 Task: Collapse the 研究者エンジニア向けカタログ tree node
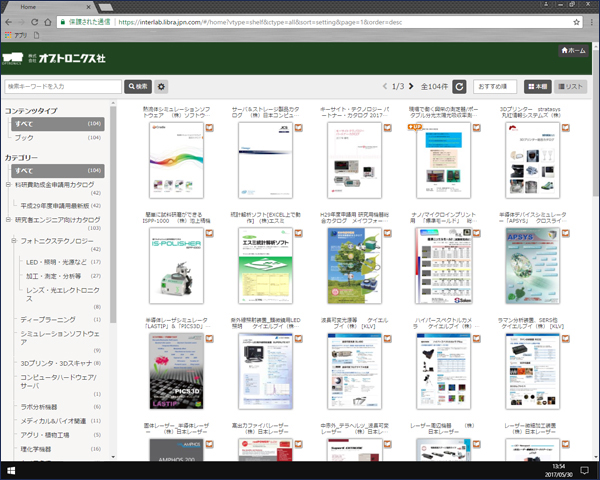point(8,220)
